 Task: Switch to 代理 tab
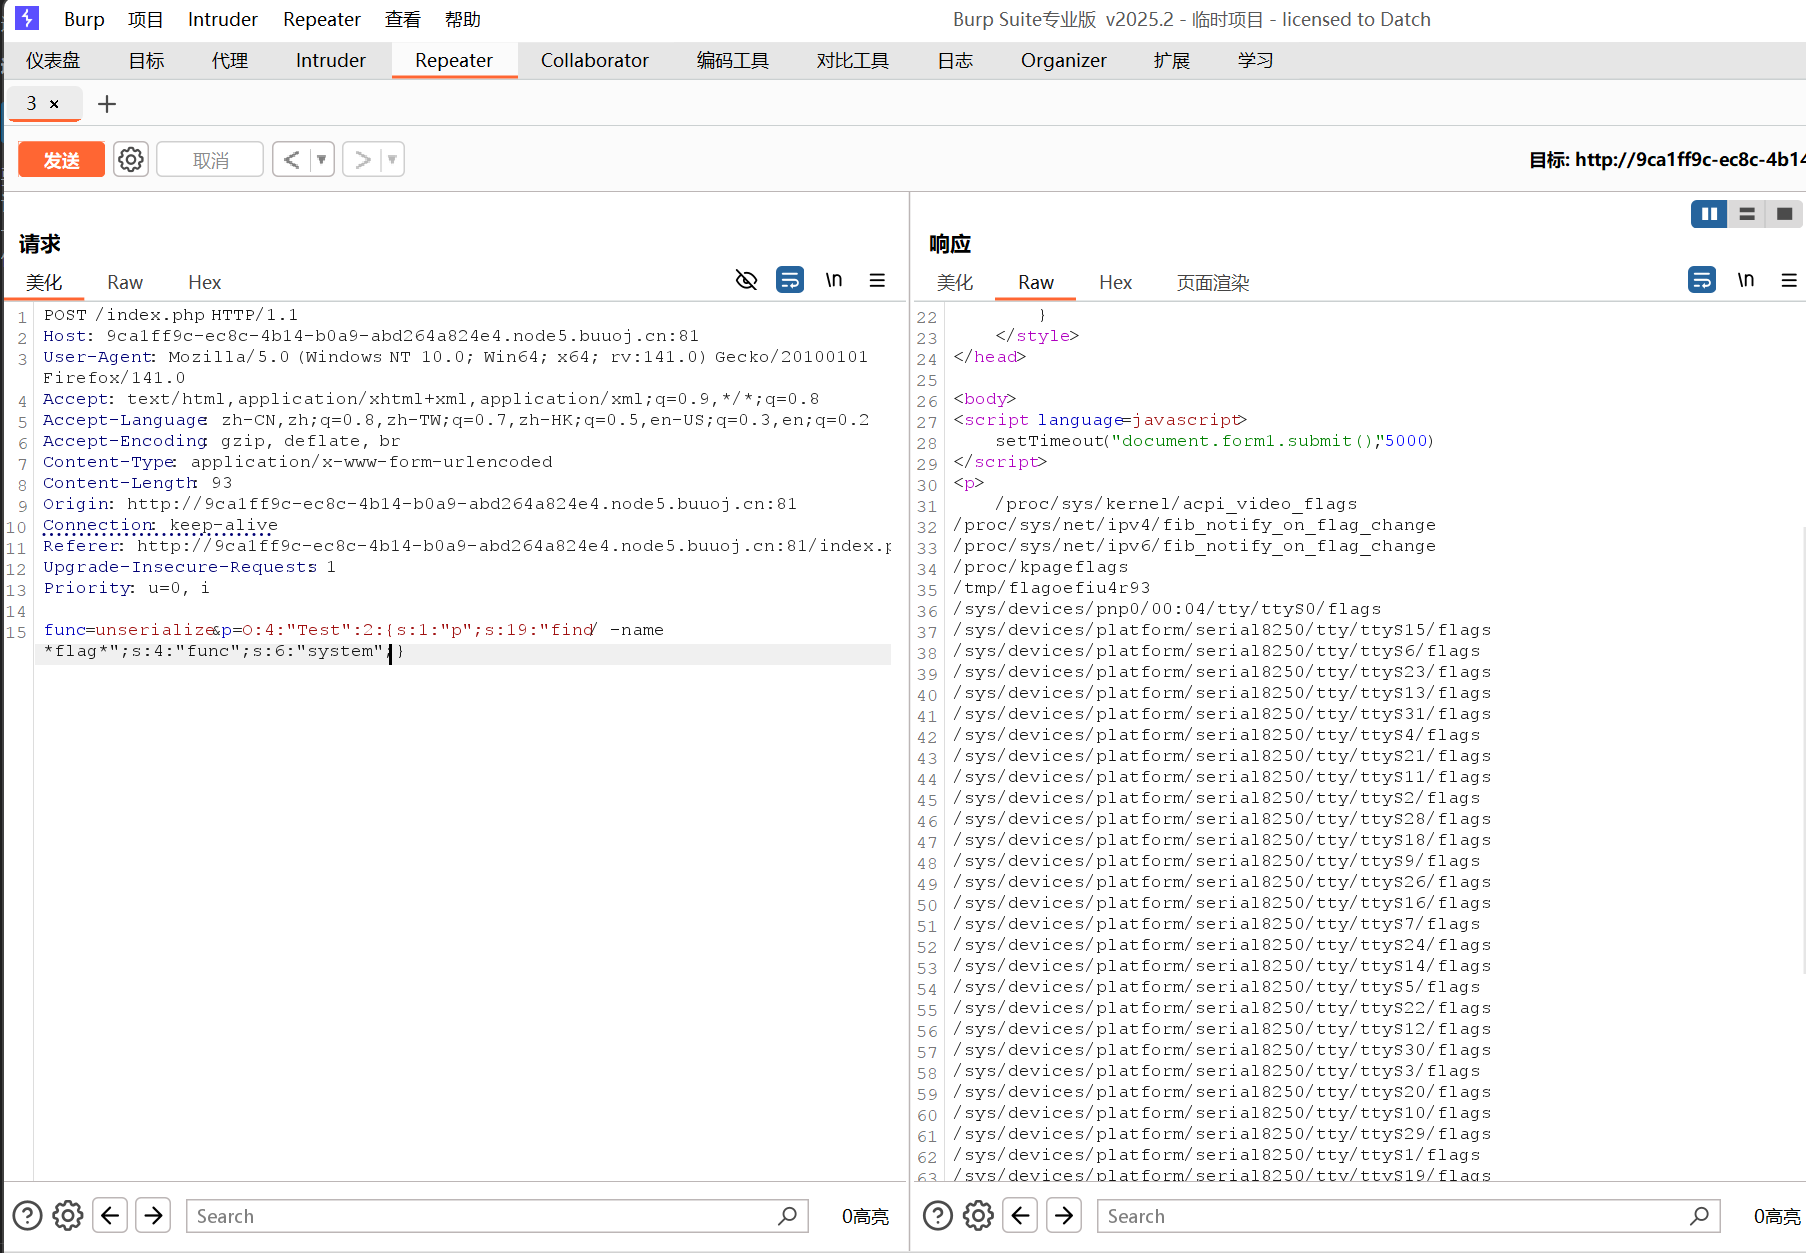click(230, 60)
